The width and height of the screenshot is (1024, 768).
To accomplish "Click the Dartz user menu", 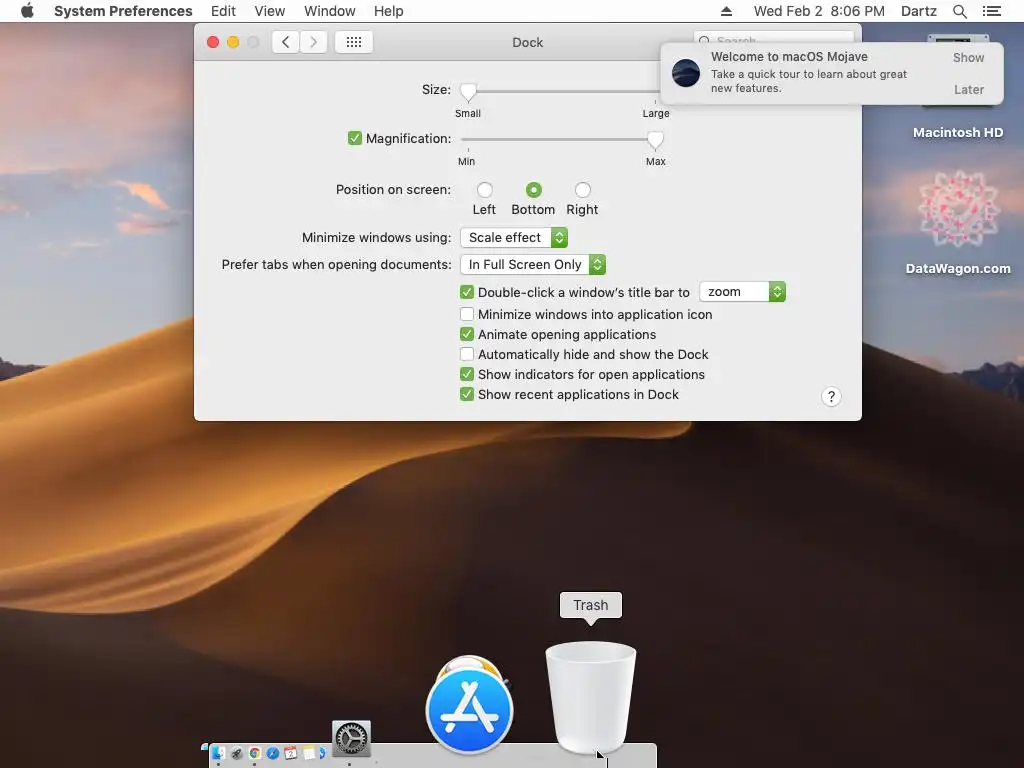I will click(x=919, y=11).
